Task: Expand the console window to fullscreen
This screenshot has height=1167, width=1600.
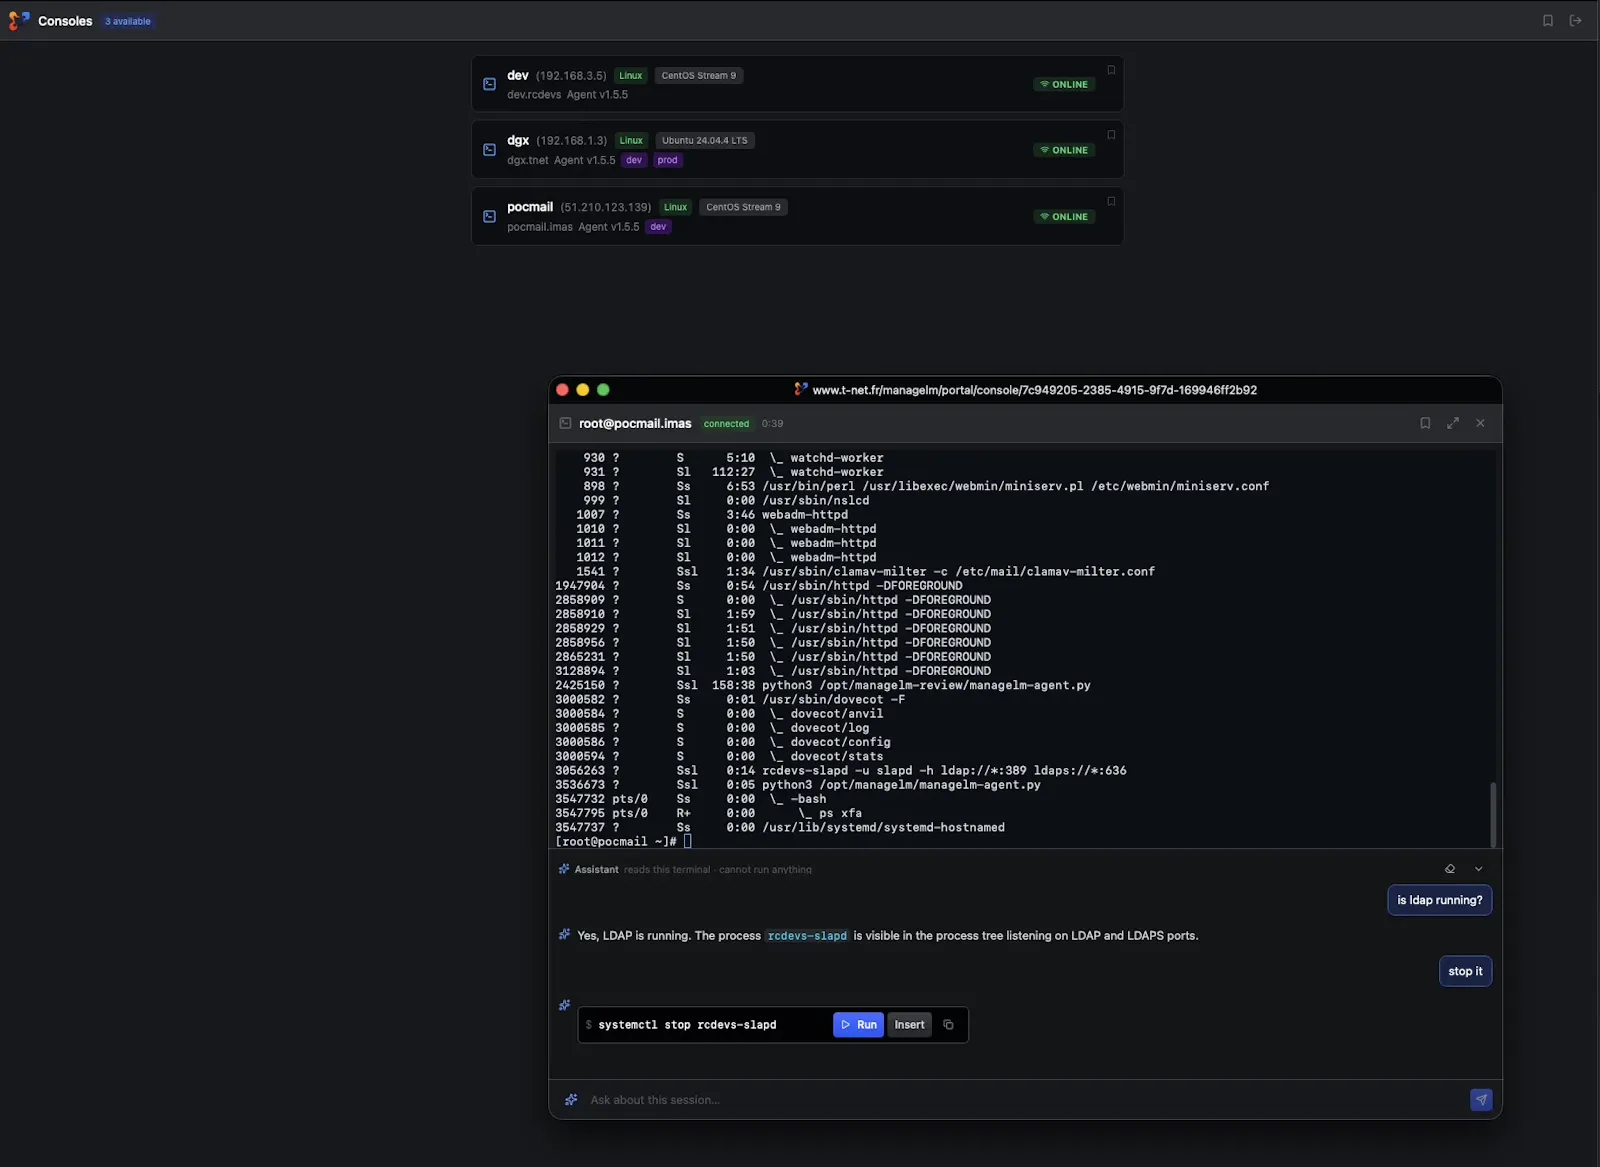Action: point(1453,423)
